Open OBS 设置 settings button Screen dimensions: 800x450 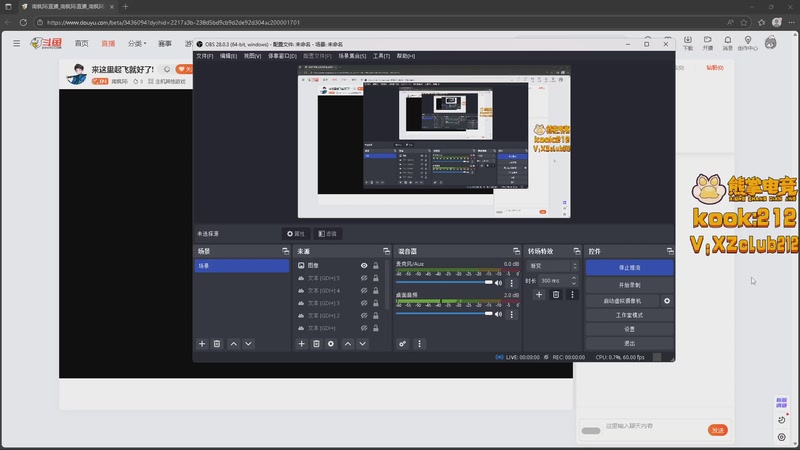[630, 329]
